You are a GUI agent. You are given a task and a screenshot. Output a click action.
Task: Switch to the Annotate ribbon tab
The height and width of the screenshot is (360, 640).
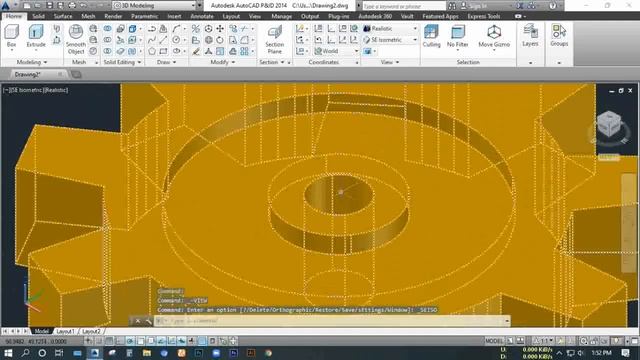coord(202,16)
